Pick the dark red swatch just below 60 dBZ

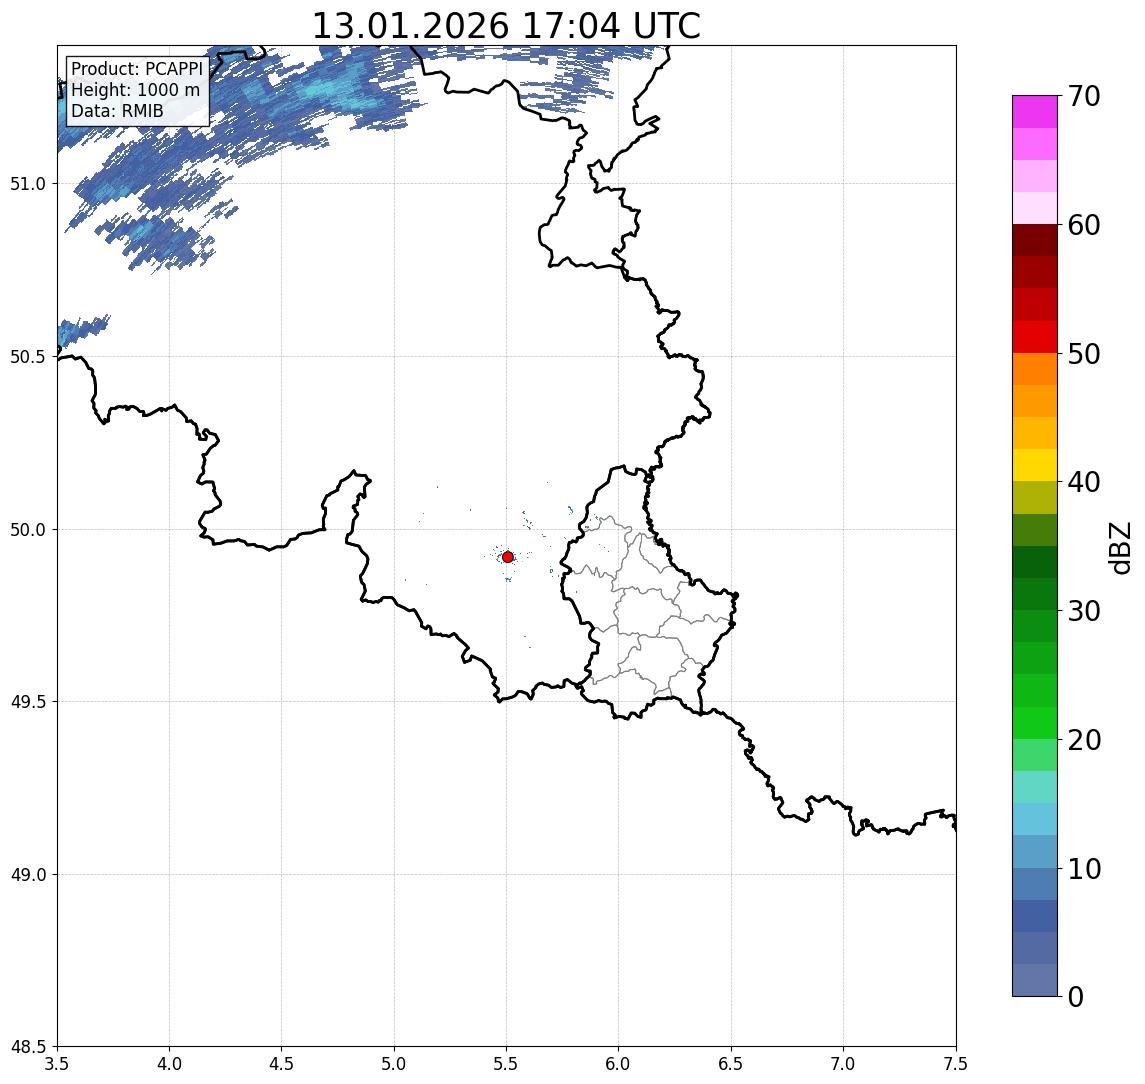pos(1035,240)
